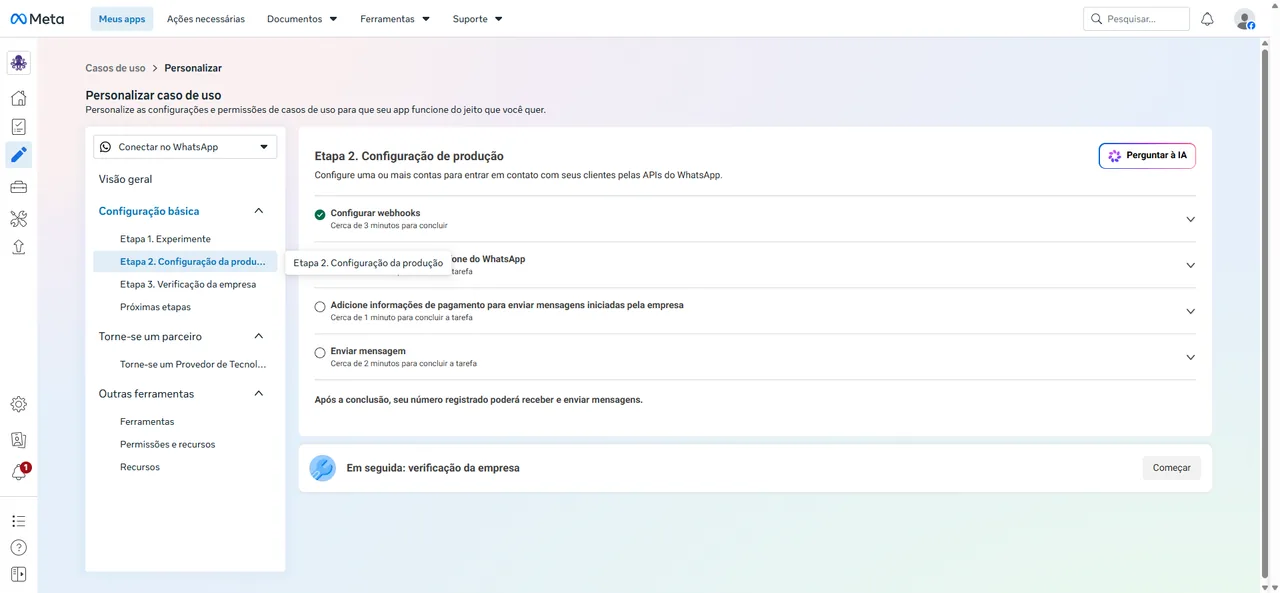Open the checklist icon in left sidebar
Viewport: 1280px width, 593px height.
pos(19,127)
